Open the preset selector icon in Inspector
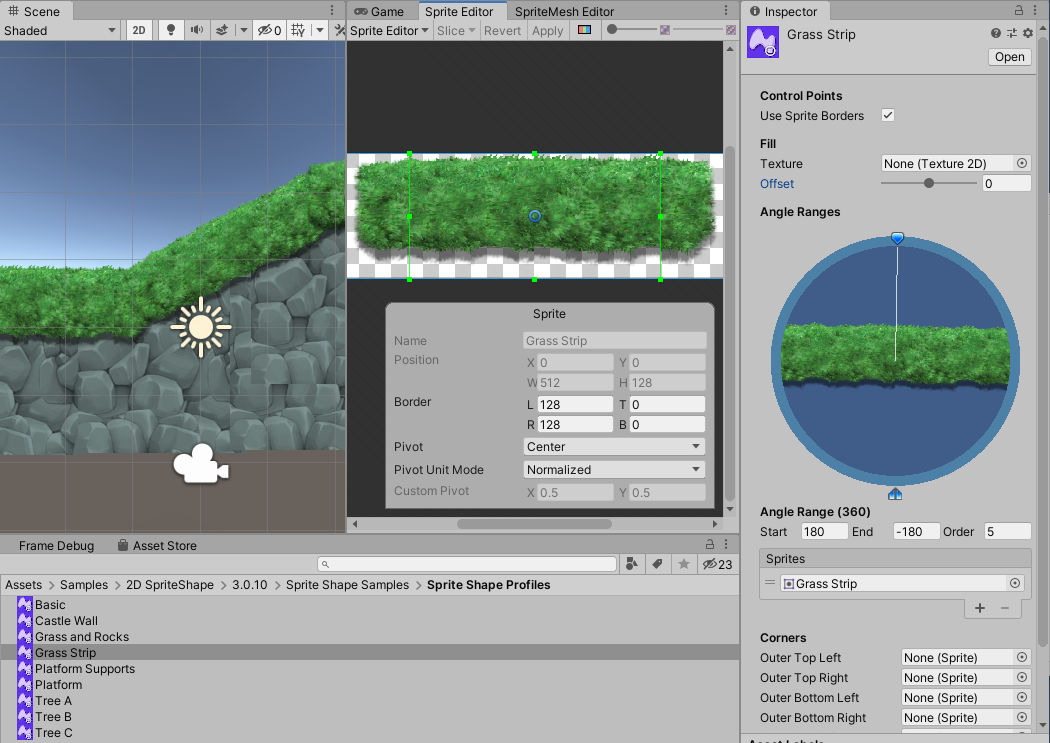 point(1011,34)
